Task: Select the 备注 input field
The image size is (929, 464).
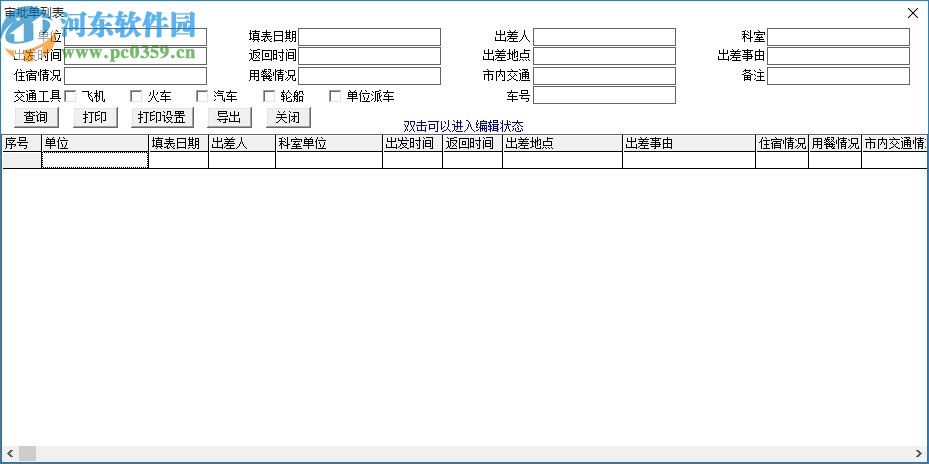Action: [x=838, y=76]
